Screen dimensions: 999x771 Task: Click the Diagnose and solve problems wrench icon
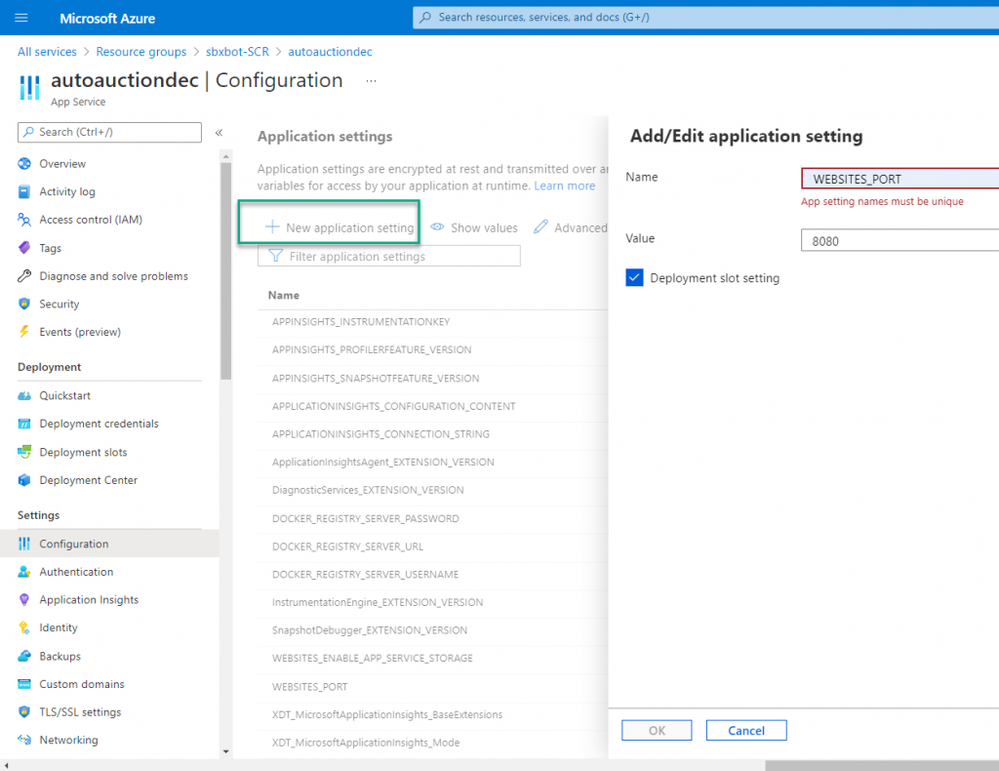pyautogui.click(x=24, y=276)
